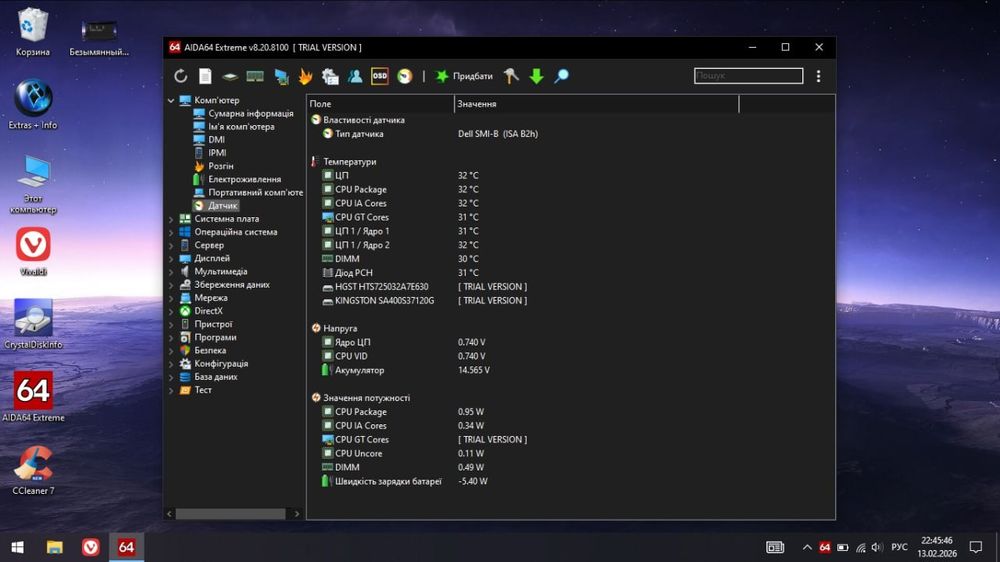Select the Тип датчика row
The image size is (1000, 562).
point(571,134)
